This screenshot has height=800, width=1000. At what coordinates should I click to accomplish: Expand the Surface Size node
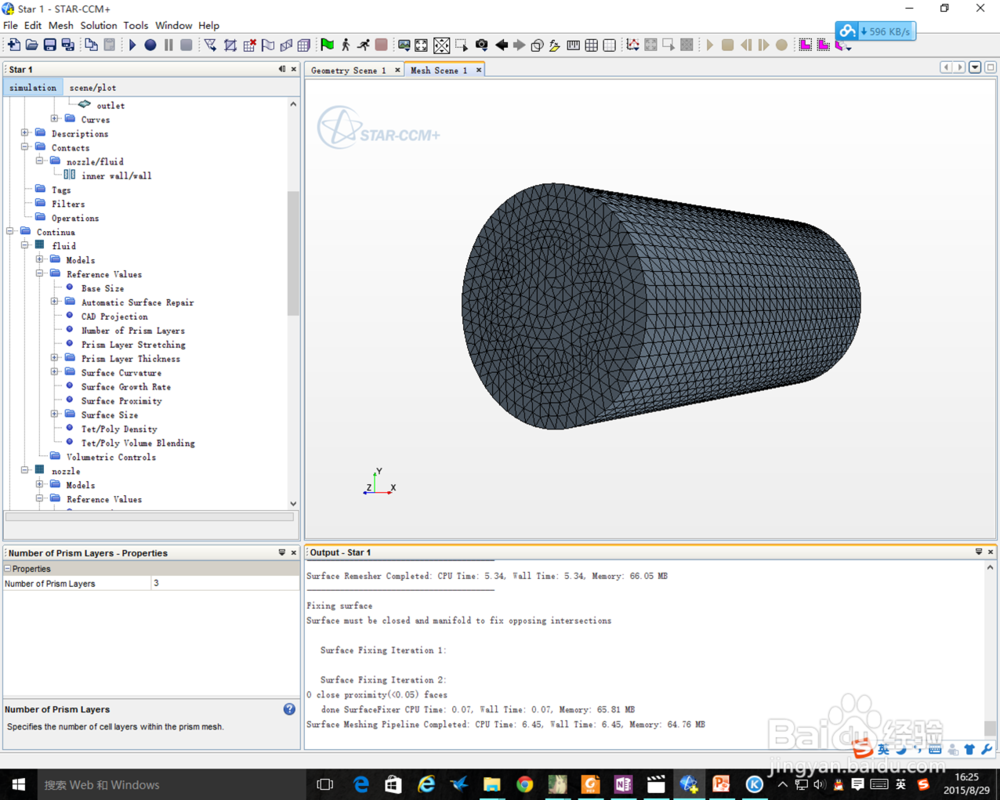(54, 413)
